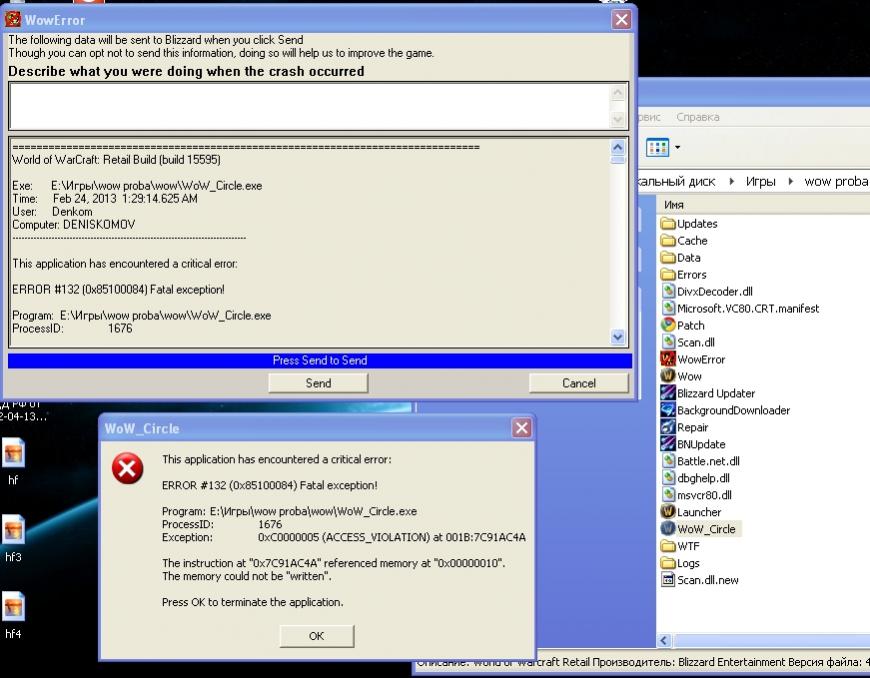
Task: Type in the crash description text box
Action: coord(308,106)
